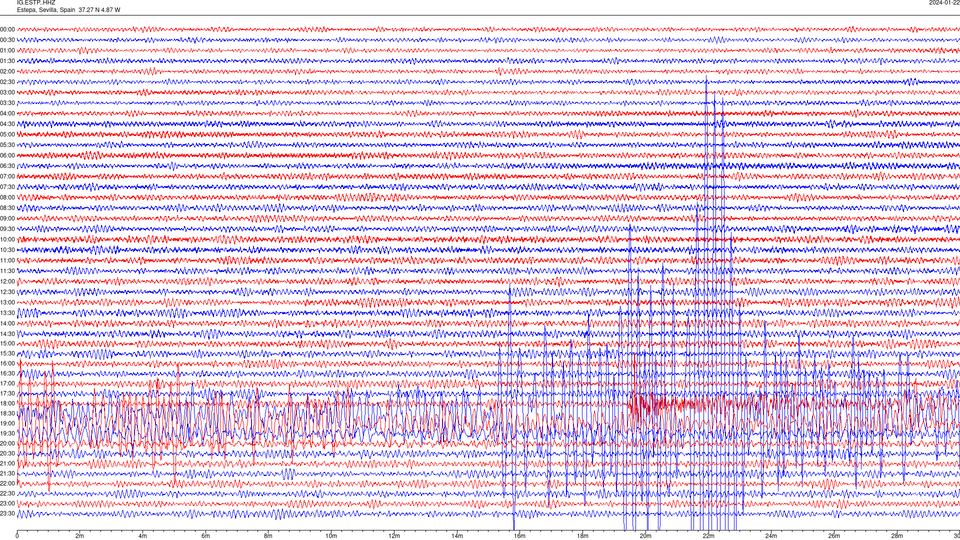
Task: Click the 22:00 row label
Action: 7,484
